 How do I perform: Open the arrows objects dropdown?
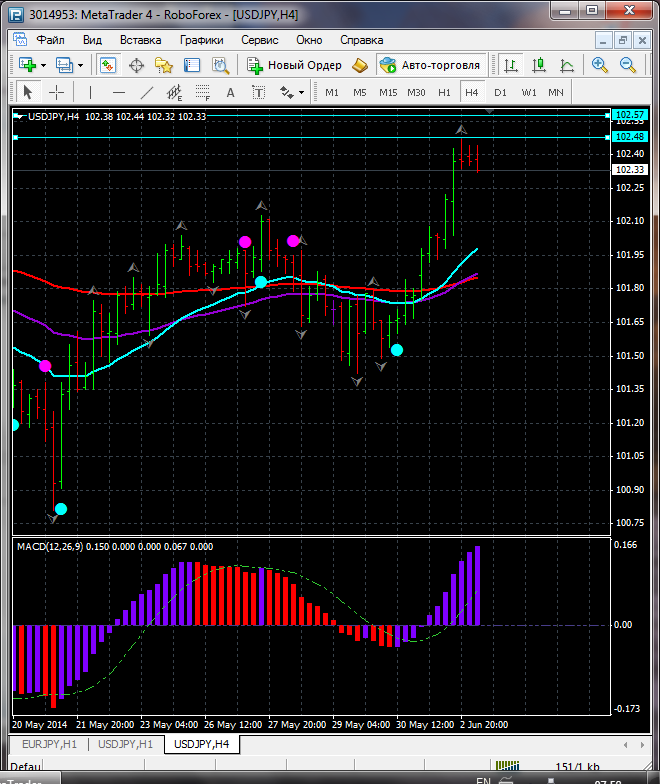[292, 92]
